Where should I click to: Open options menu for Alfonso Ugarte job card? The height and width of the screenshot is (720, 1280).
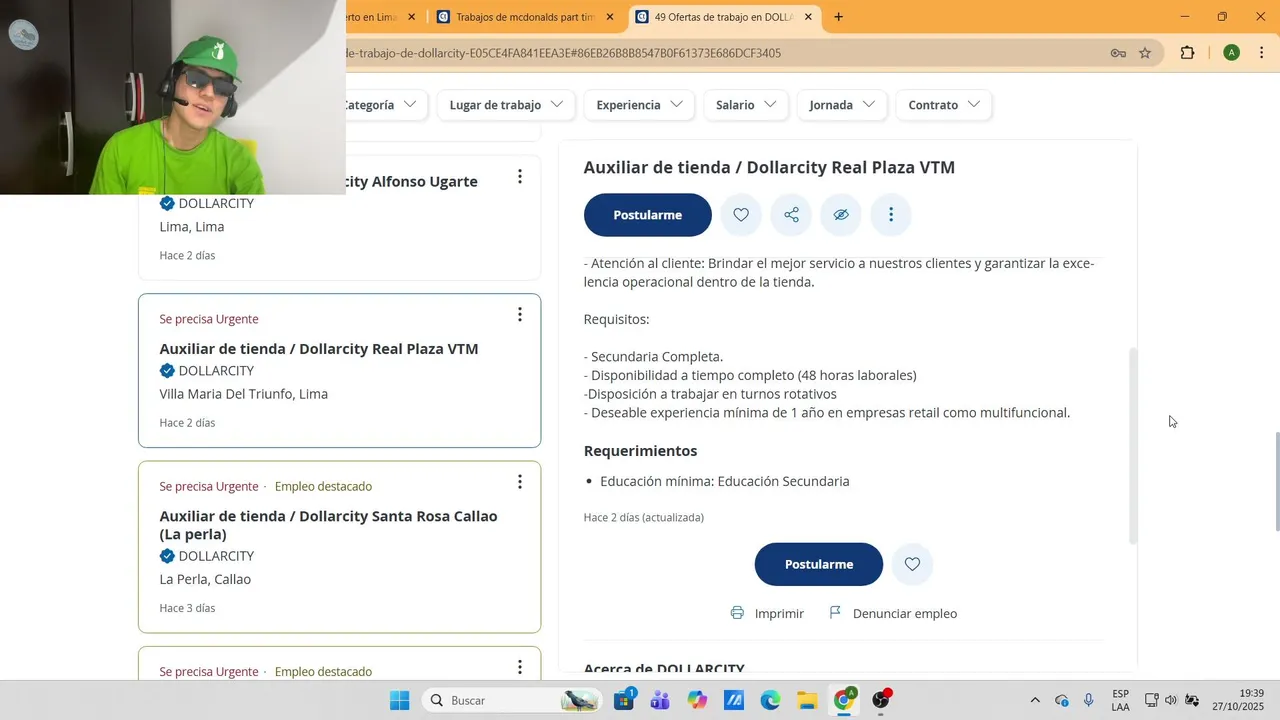pos(519,177)
